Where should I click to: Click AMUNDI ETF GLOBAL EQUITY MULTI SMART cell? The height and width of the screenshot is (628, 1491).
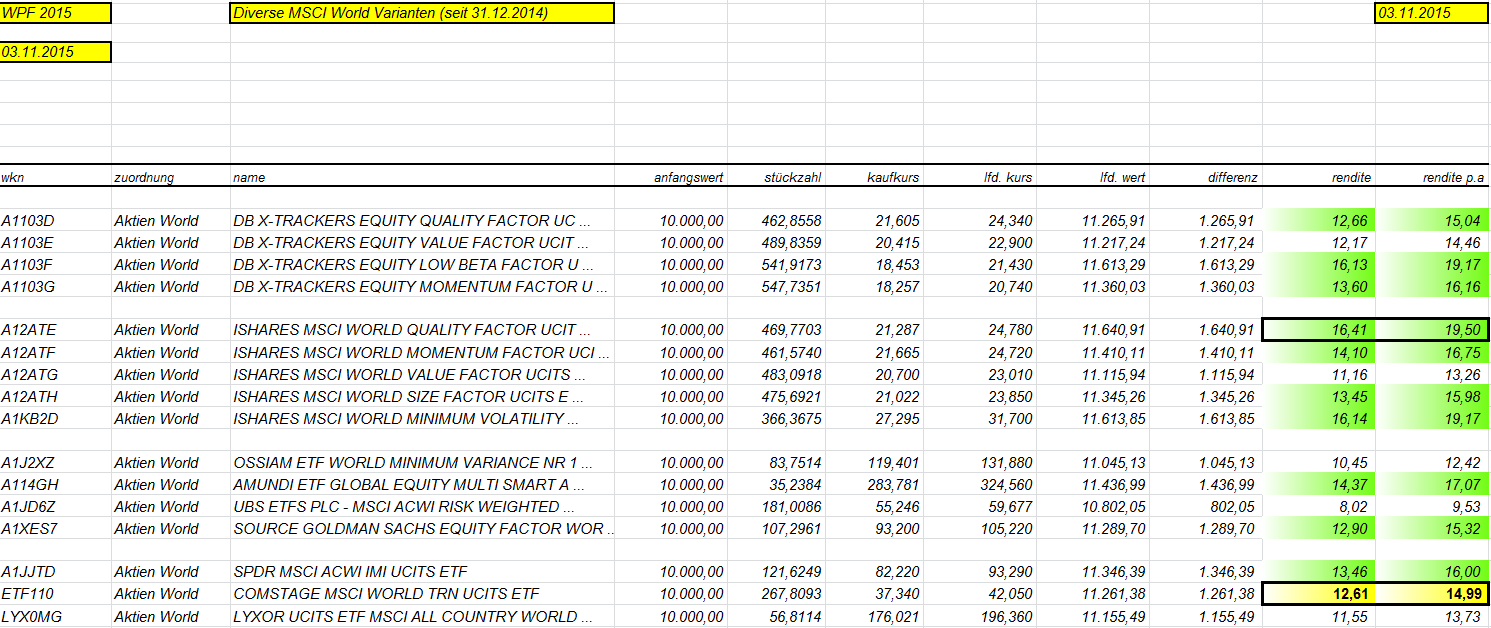(x=421, y=484)
